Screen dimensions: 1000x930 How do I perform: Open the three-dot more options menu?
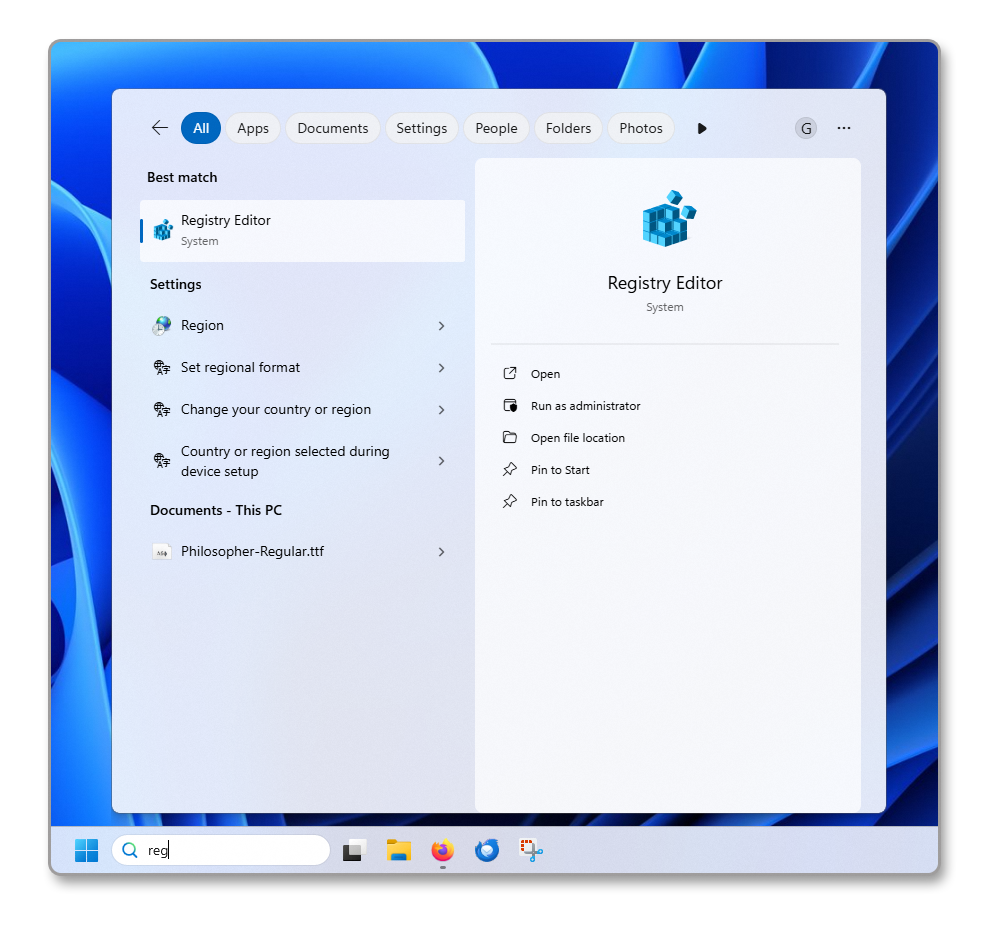tap(844, 128)
